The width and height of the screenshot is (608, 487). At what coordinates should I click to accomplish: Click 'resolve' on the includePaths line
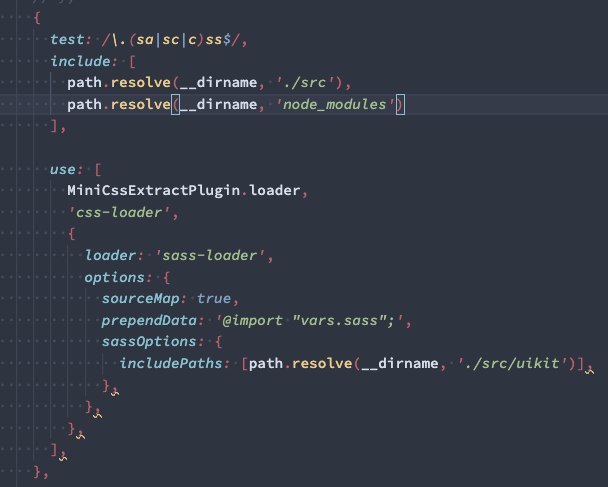322,364
